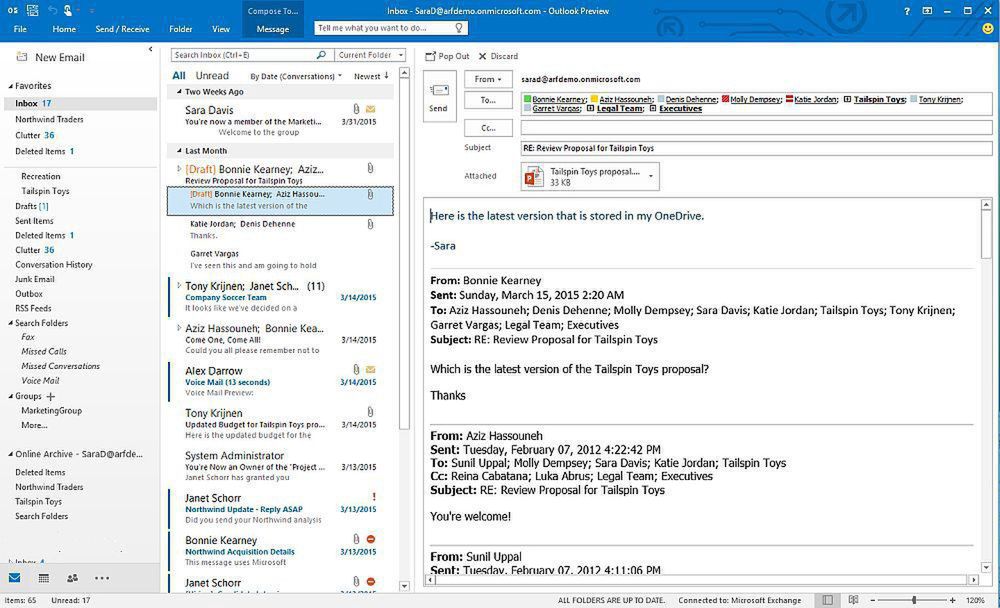This screenshot has width=1000, height=608.
Task: Click attachment paperclip on Sara Davis message
Action: tap(356, 109)
